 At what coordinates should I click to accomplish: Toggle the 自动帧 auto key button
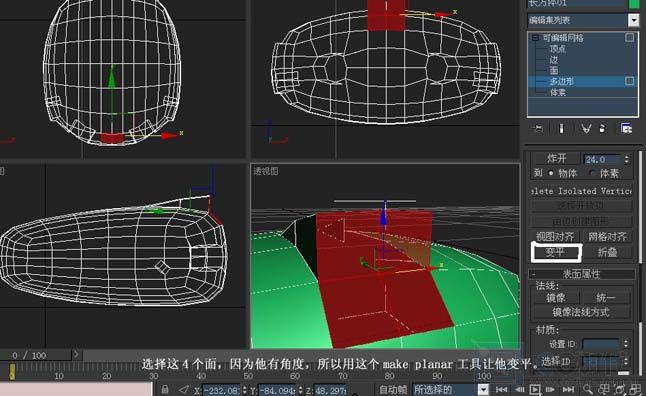pos(393,389)
